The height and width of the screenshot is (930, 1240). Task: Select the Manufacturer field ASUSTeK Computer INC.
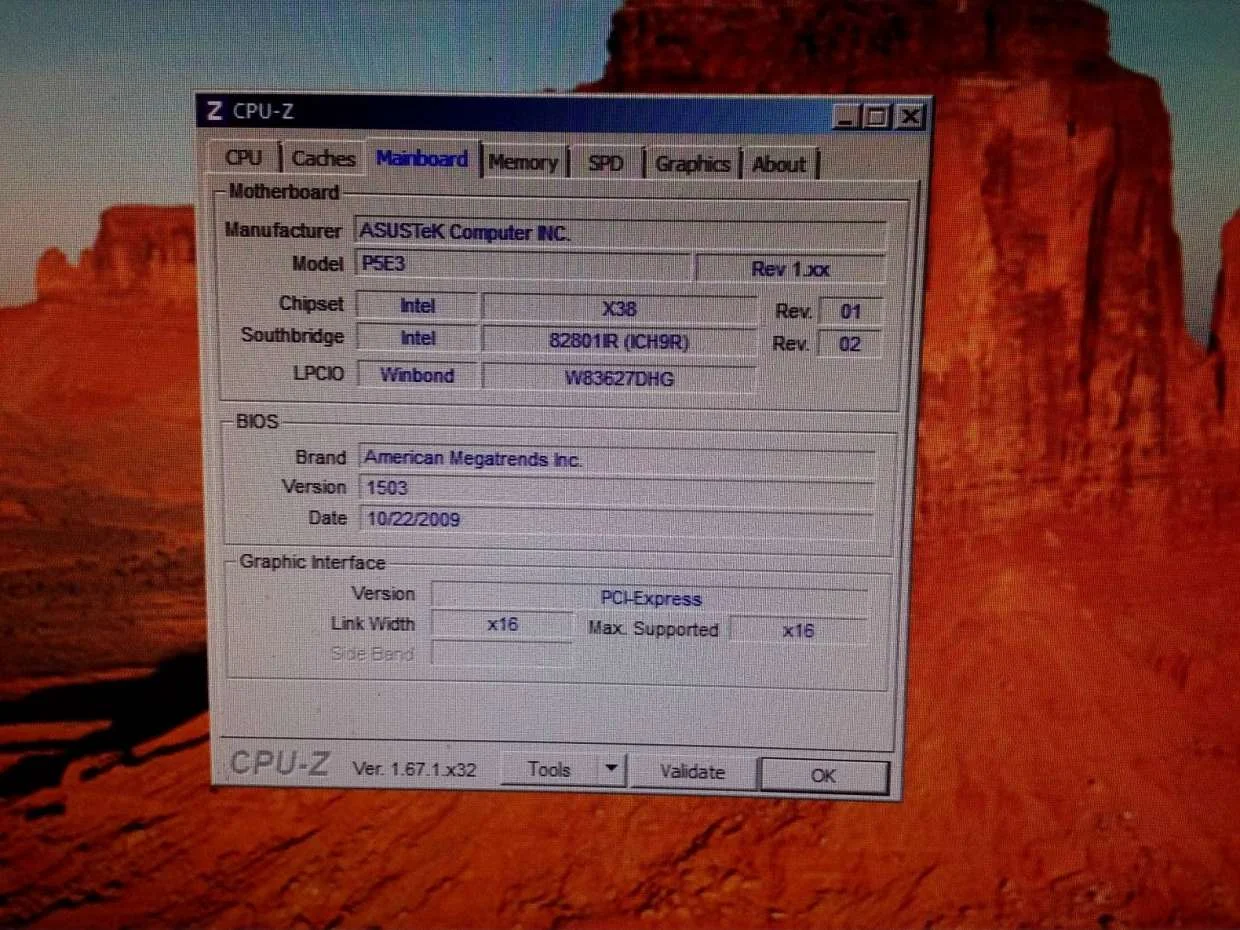pyautogui.click(x=621, y=233)
